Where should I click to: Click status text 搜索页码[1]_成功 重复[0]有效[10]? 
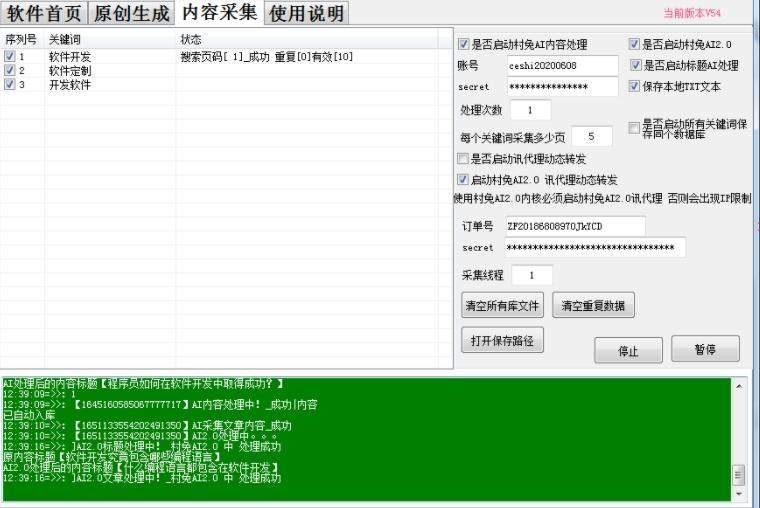(267, 57)
